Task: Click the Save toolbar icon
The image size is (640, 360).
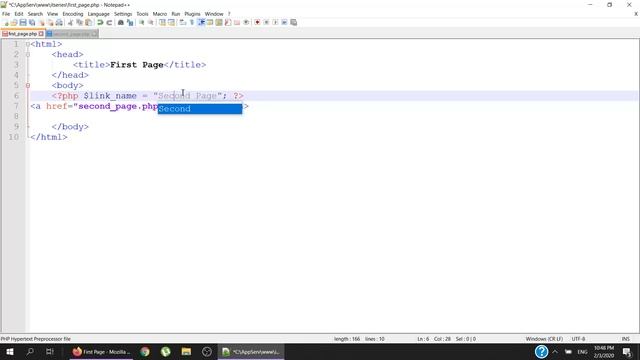Action: point(23,22)
